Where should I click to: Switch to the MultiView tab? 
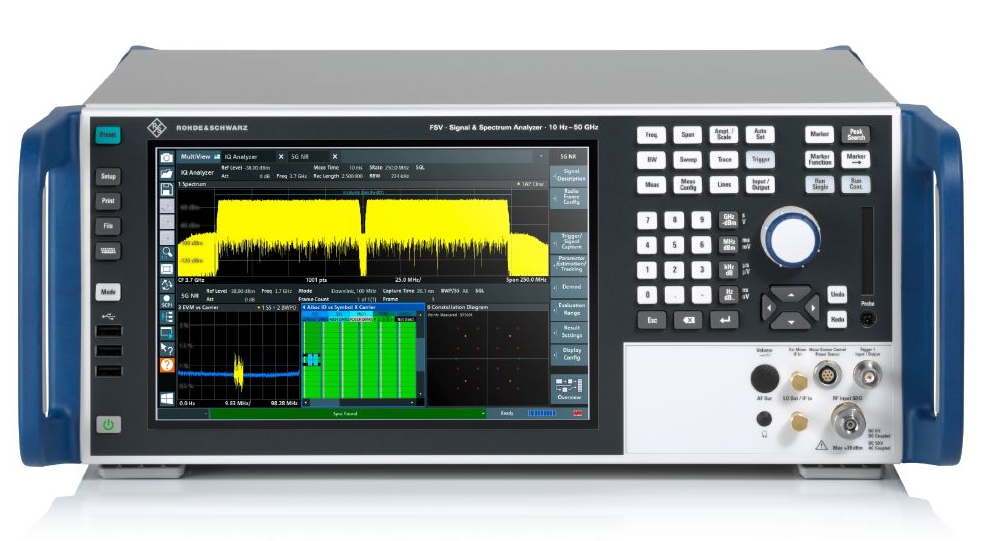click(199, 156)
